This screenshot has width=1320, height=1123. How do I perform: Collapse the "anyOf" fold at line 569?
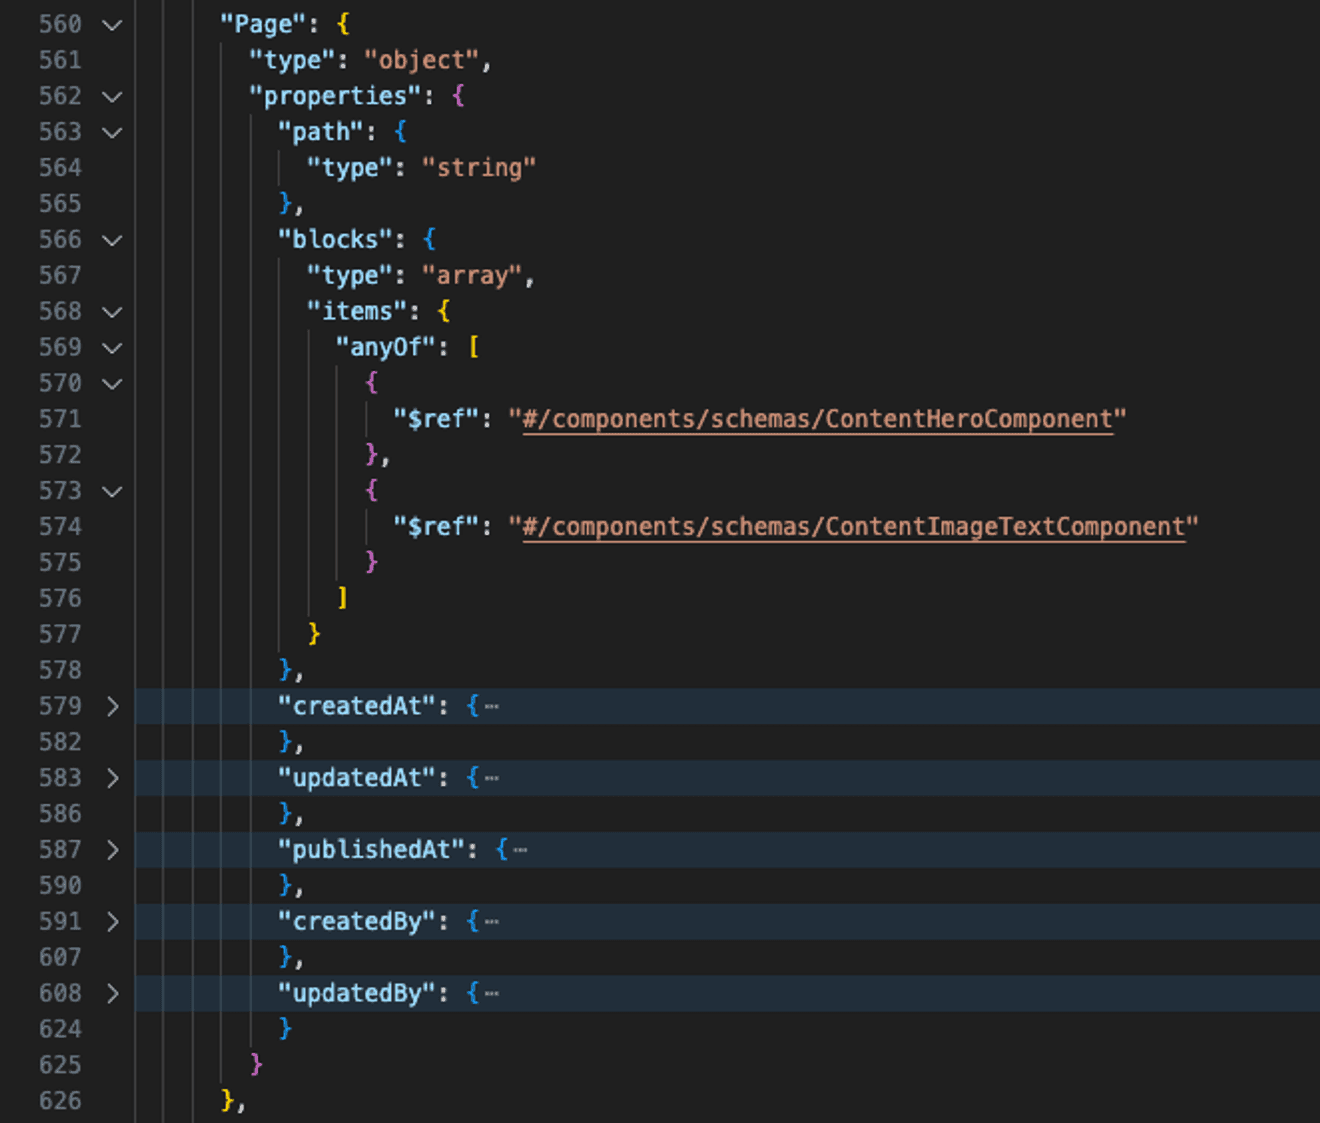(x=112, y=348)
